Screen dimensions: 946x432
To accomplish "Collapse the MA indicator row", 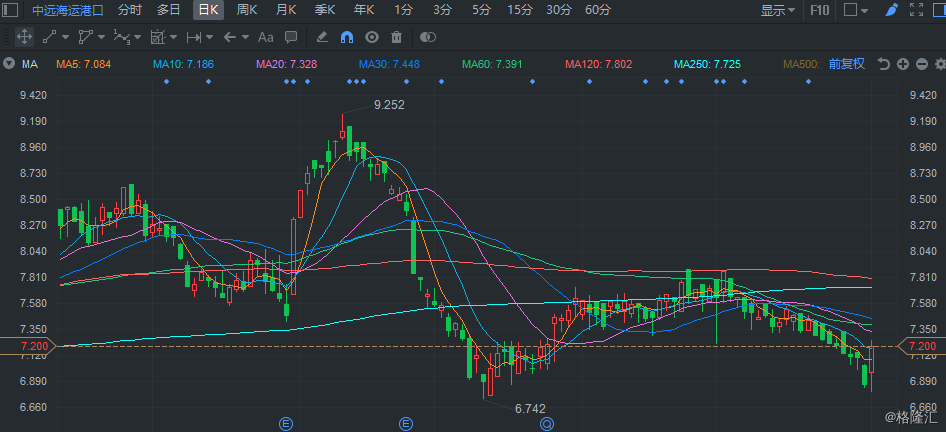I will (x=9, y=64).
